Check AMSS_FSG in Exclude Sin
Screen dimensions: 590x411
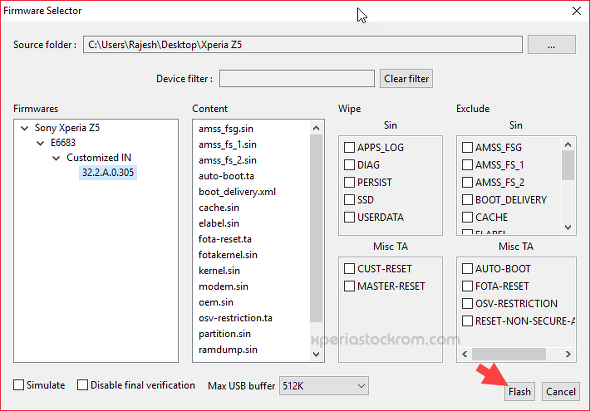pyautogui.click(x=467, y=147)
